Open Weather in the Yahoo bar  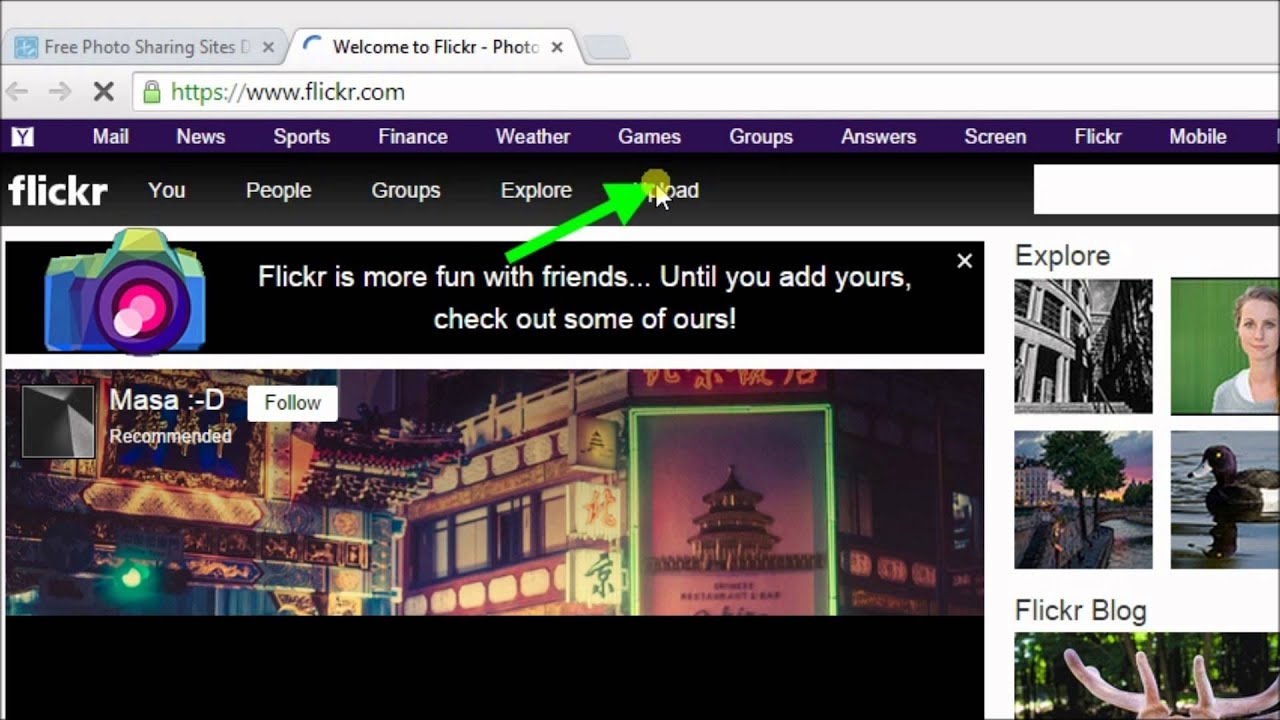tap(533, 137)
